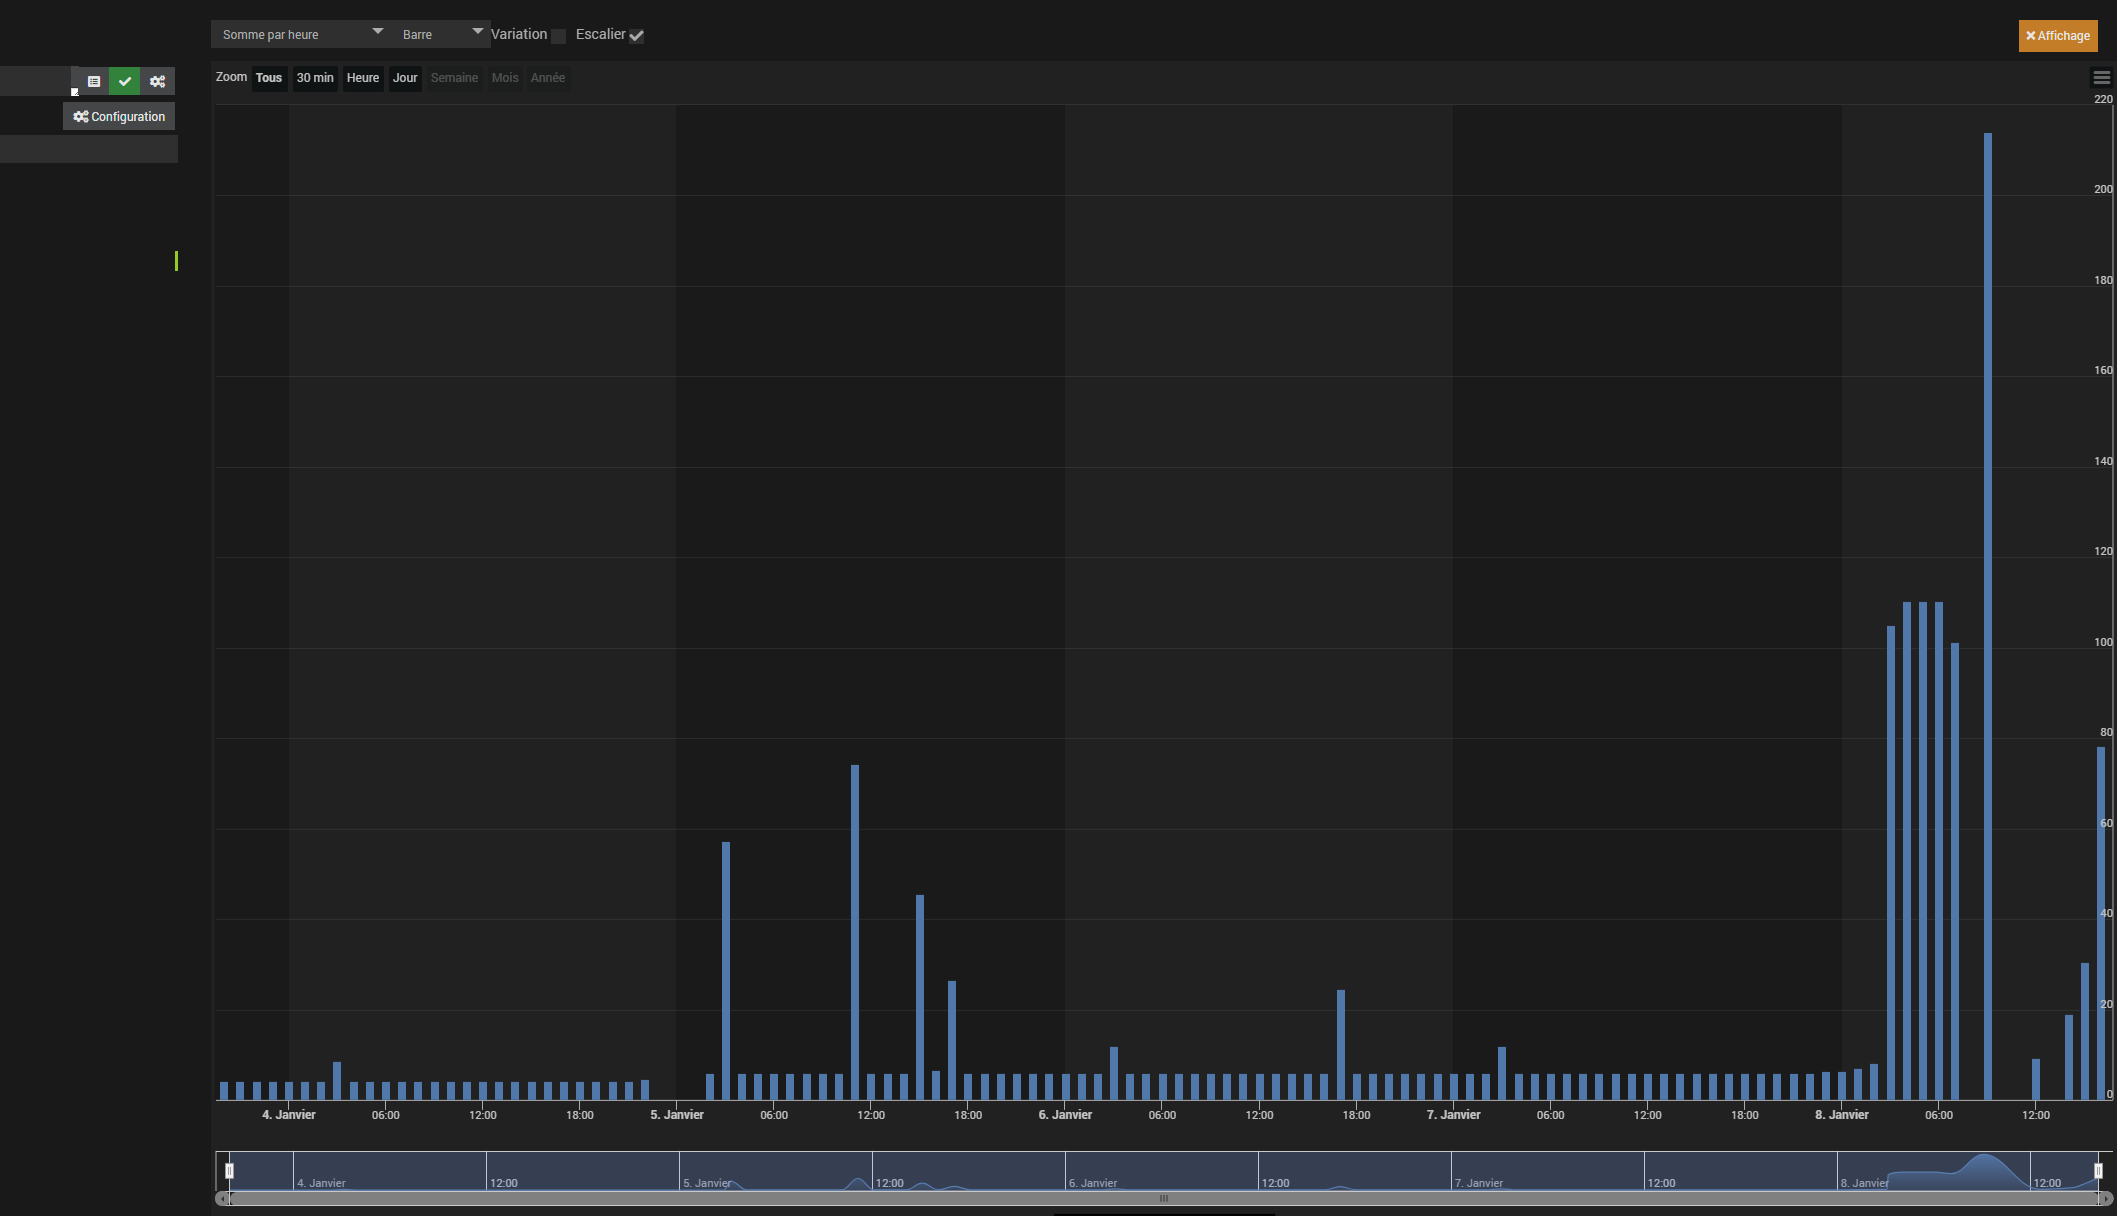
Task: Click right navigator range handle
Action: [2098, 1171]
